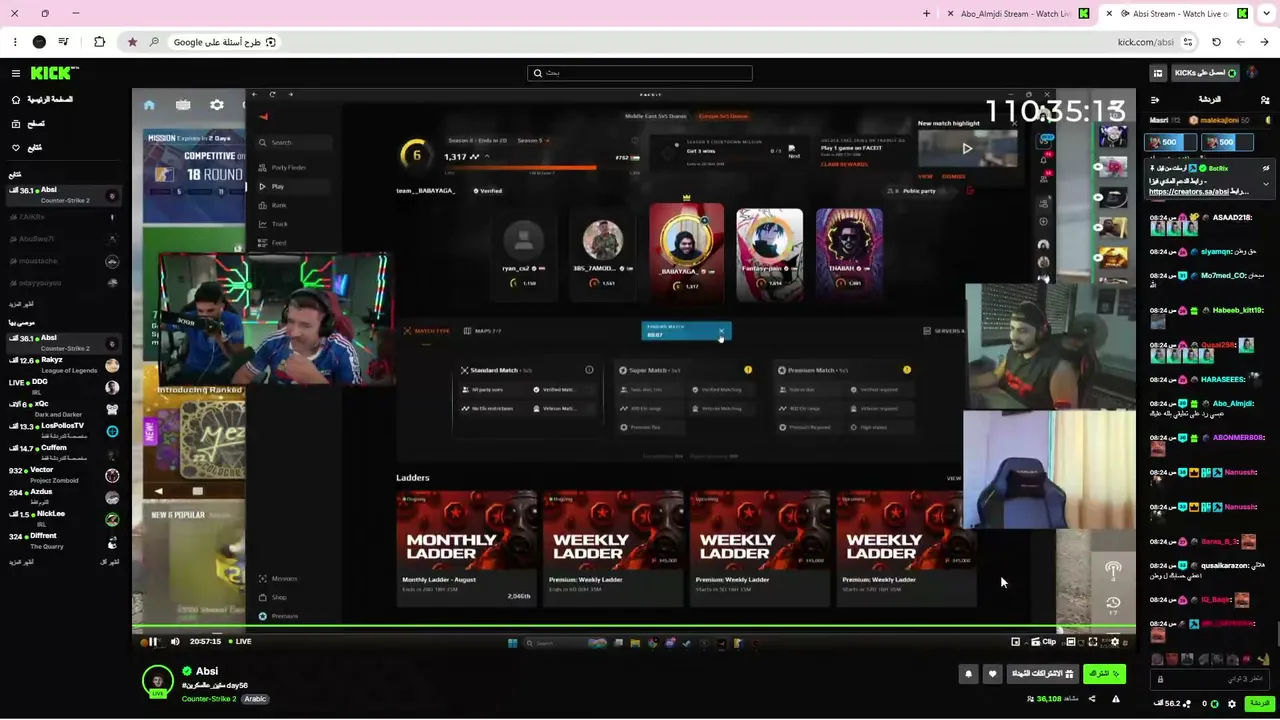Click the get KICKs button
The height and width of the screenshot is (720, 1280).
1205,73
